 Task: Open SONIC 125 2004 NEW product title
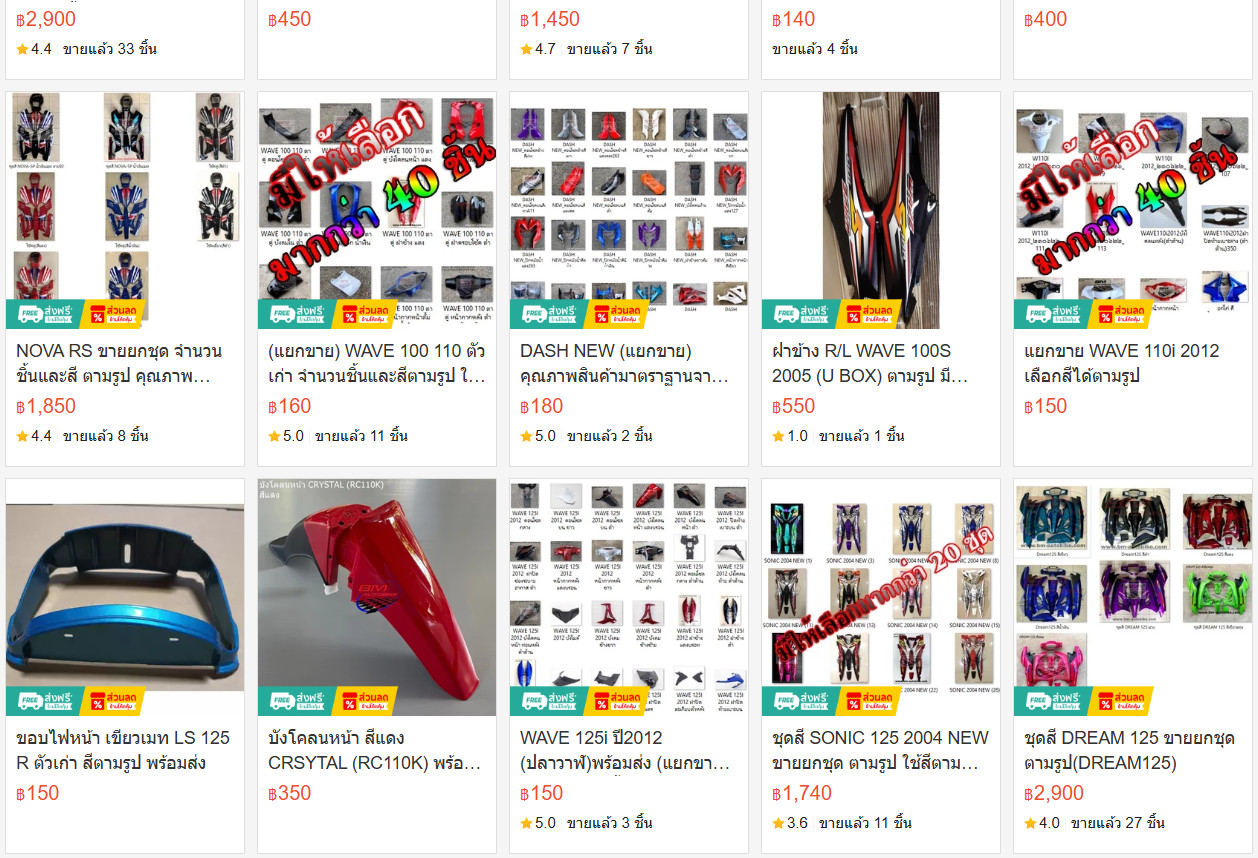[880, 751]
